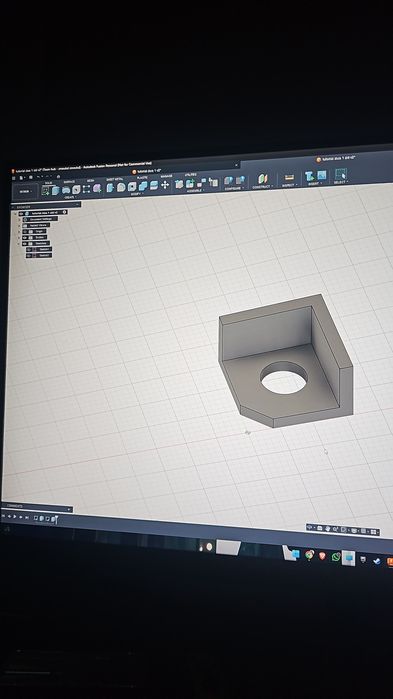Open the MODIFY dropdown menu
This screenshot has height=699, width=393.
(x=136, y=194)
